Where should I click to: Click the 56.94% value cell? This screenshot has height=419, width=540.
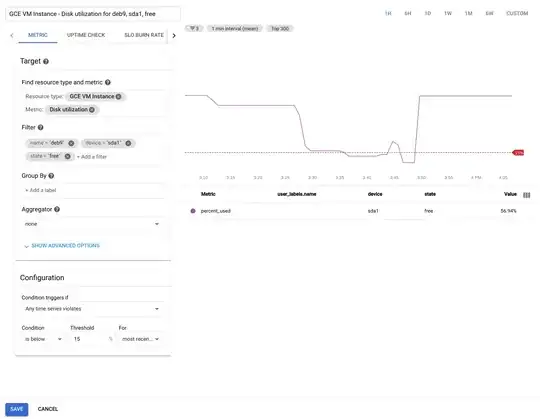pos(508,211)
